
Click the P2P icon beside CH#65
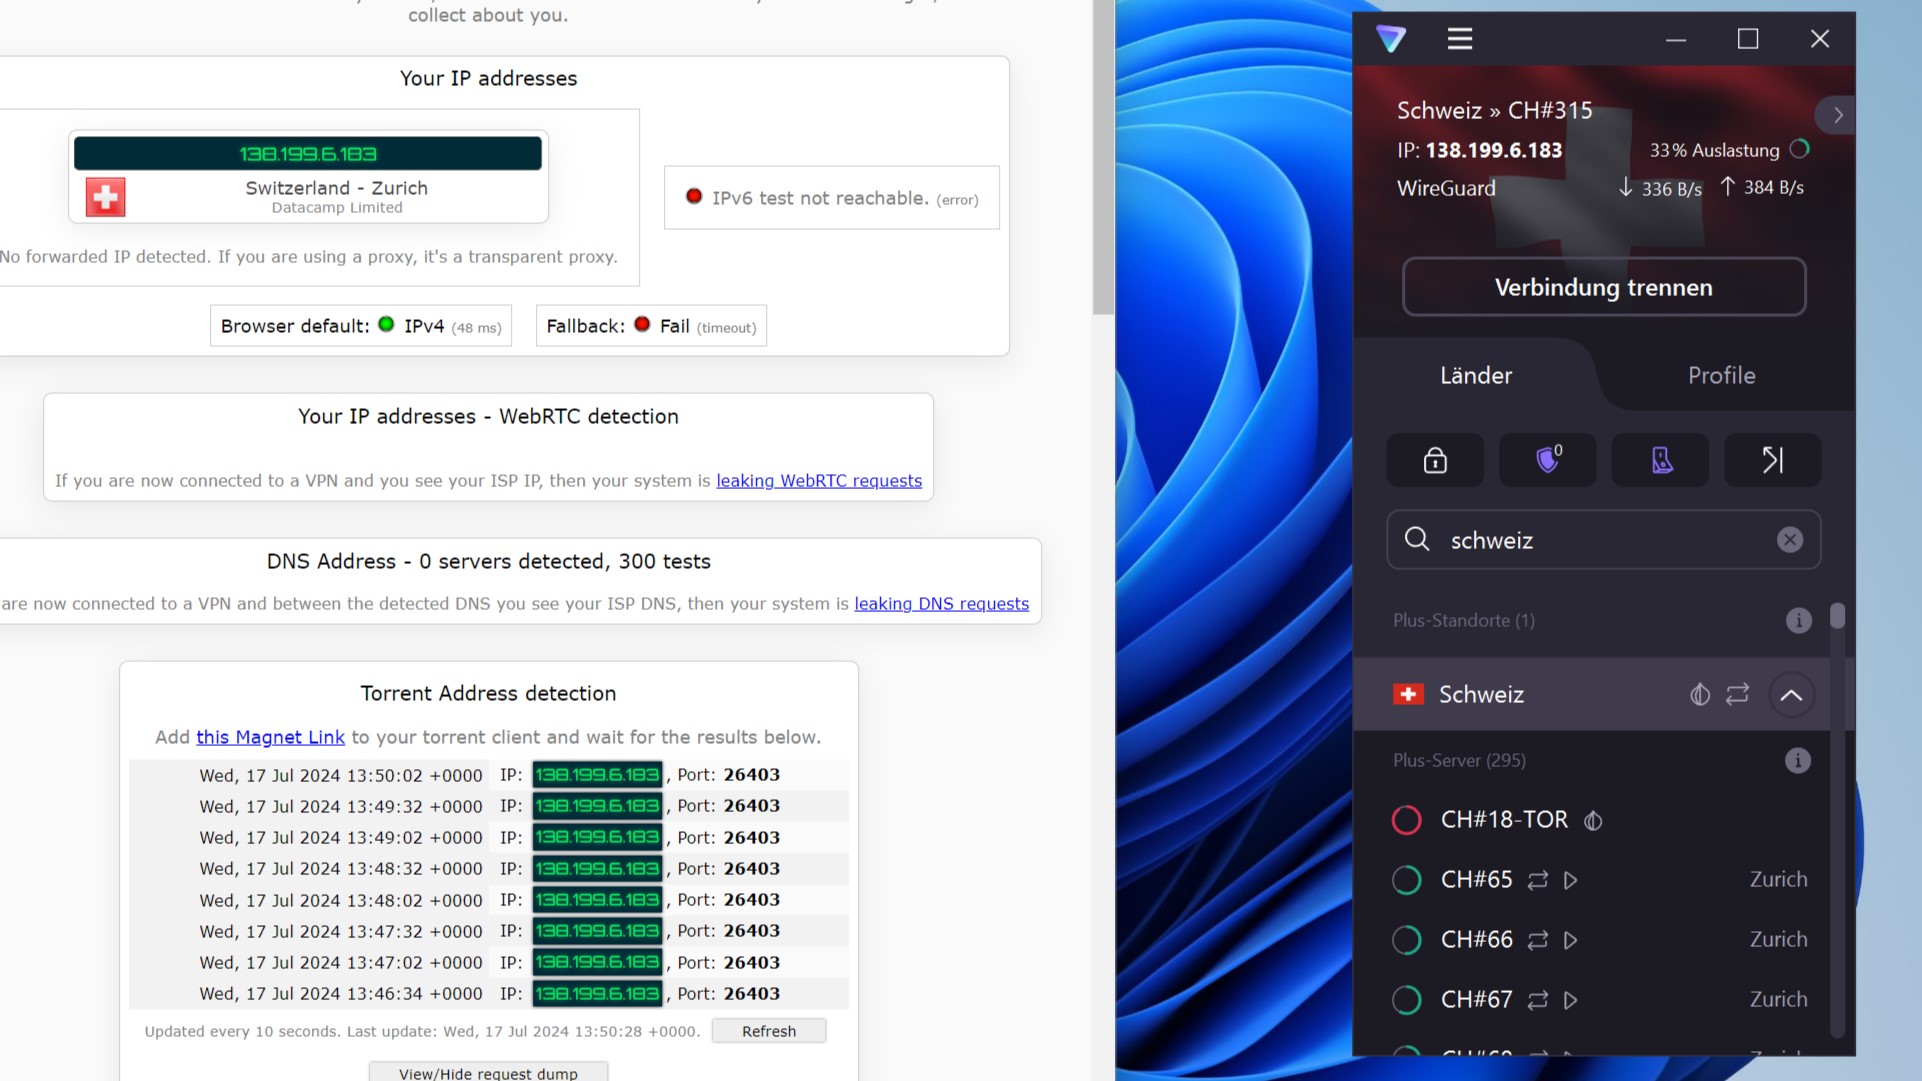pos(1538,880)
